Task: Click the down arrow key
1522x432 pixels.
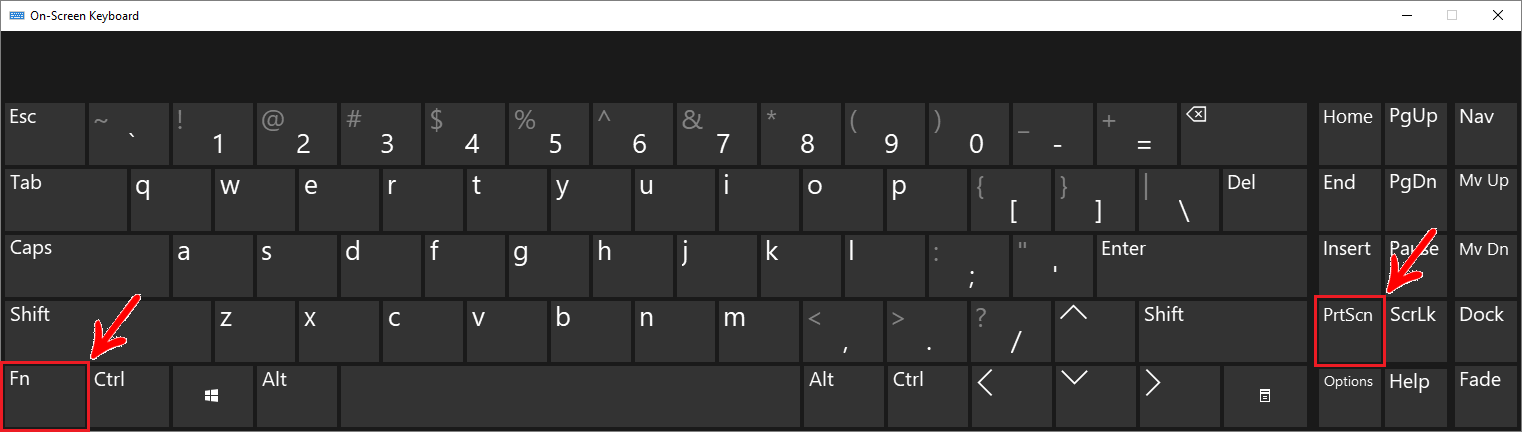Action: click(x=1096, y=397)
